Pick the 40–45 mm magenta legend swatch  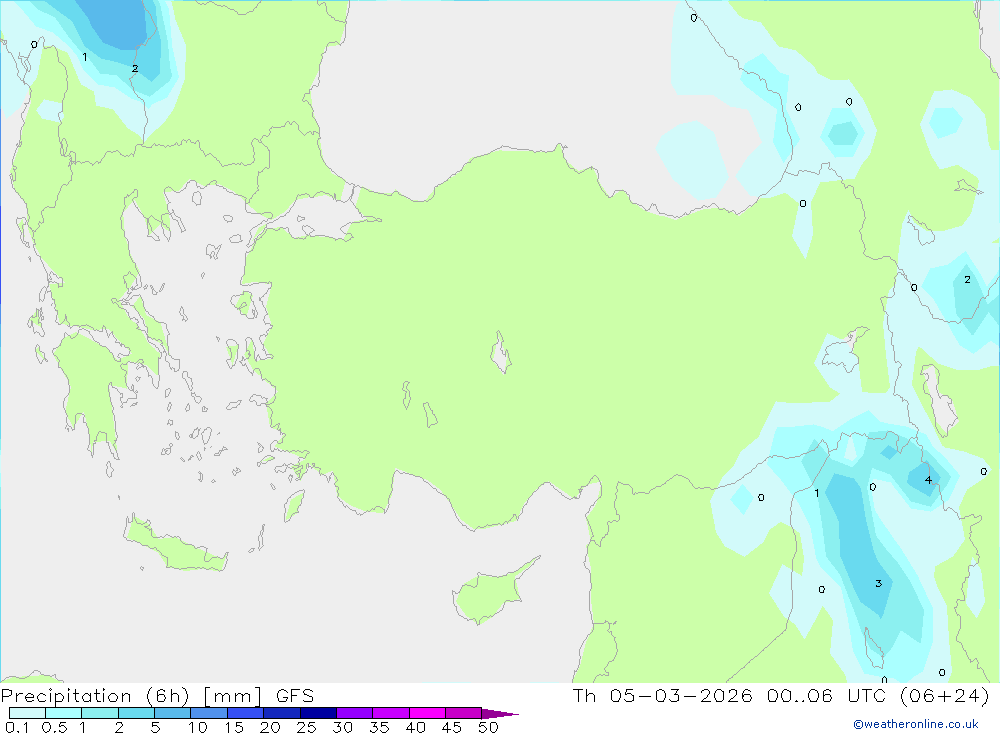[427, 713]
